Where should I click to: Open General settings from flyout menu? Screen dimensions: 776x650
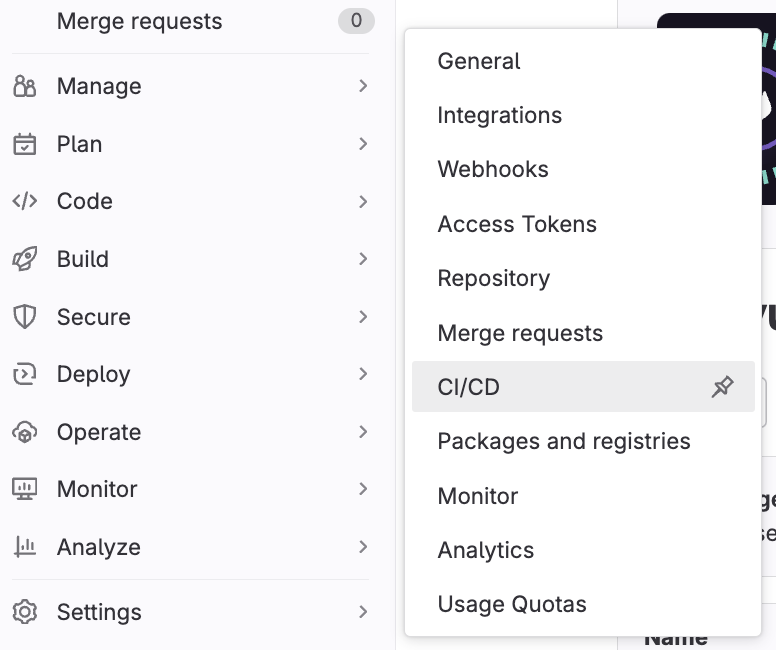click(479, 61)
